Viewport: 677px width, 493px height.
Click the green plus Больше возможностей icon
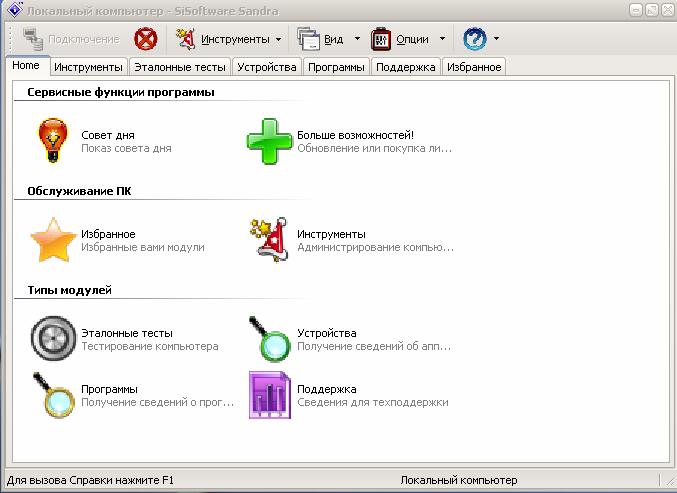pyautogui.click(x=269, y=141)
